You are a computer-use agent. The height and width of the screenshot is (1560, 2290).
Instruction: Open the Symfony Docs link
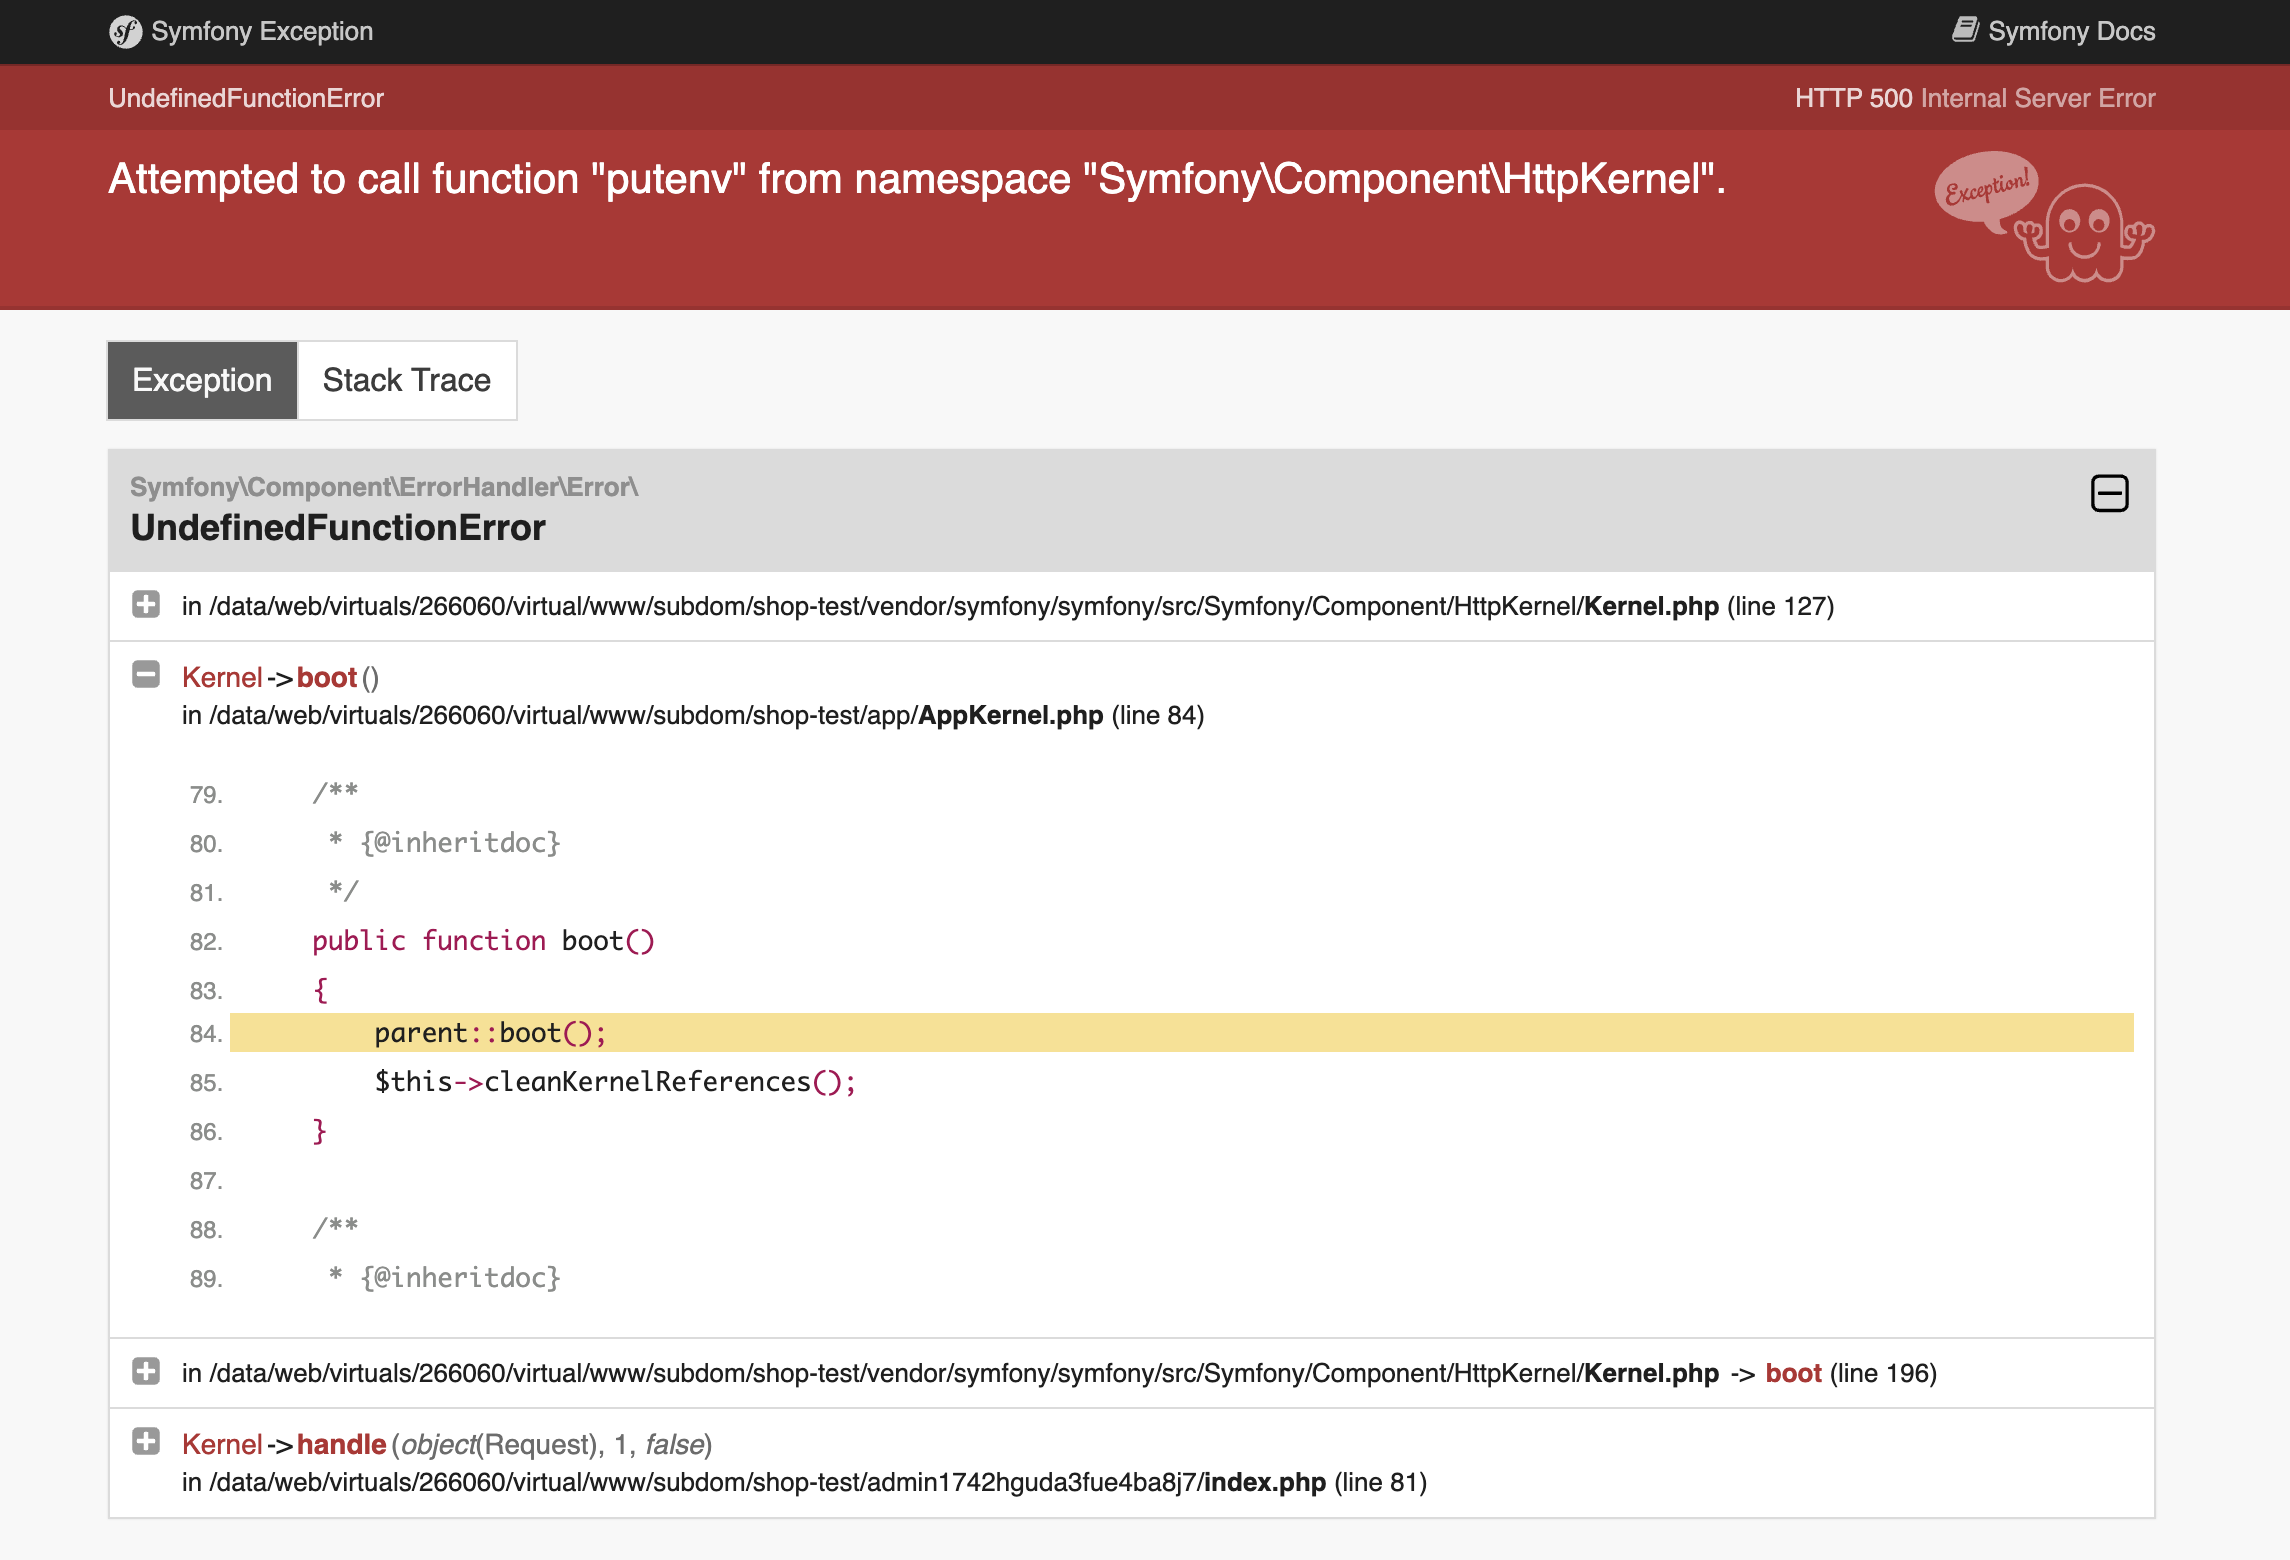[x=2070, y=32]
